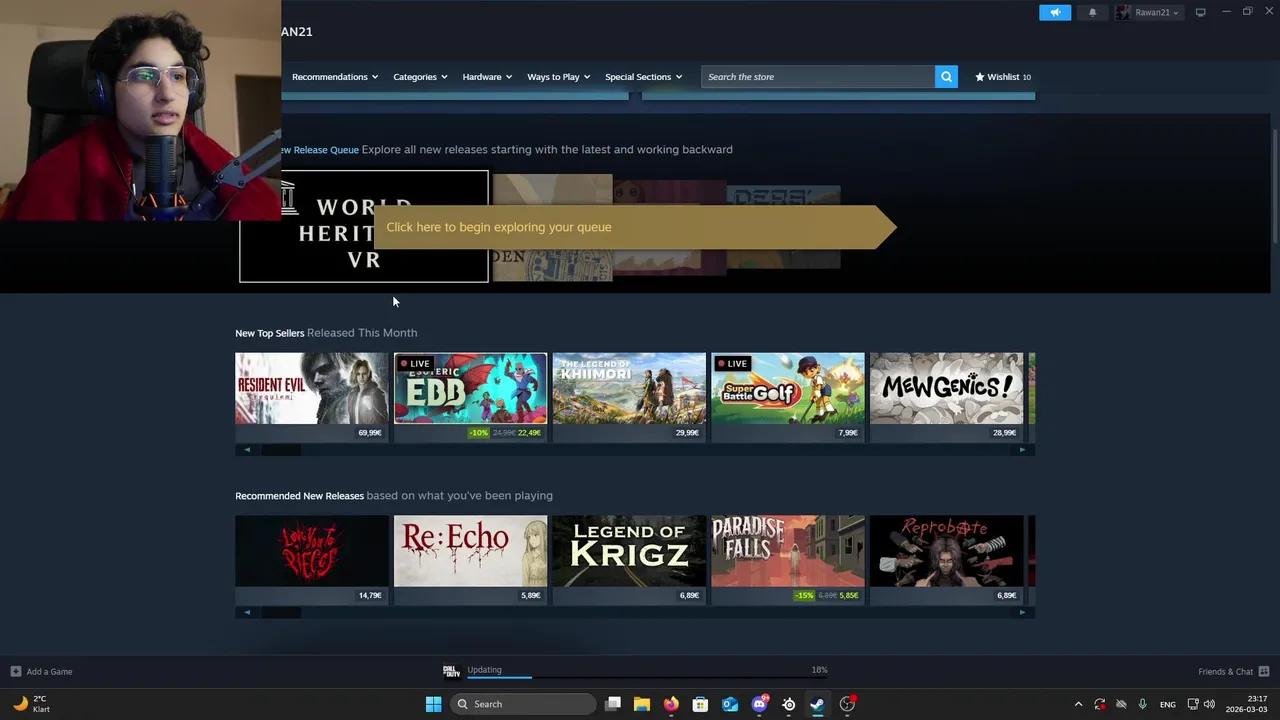Image resolution: width=1280 pixels, height=720 pixels.
Task: Open the New Release Queue link
Action: [x=320, y=150]
